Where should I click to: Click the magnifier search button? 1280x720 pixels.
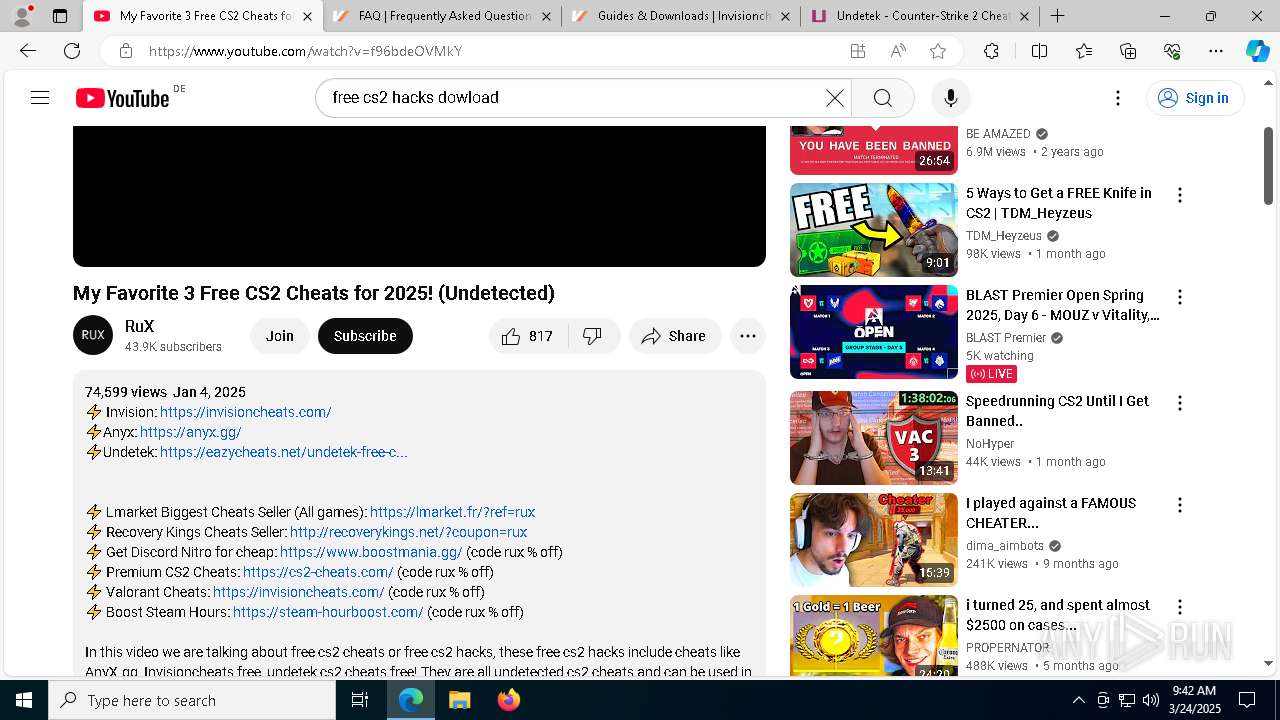pos(882,98)
